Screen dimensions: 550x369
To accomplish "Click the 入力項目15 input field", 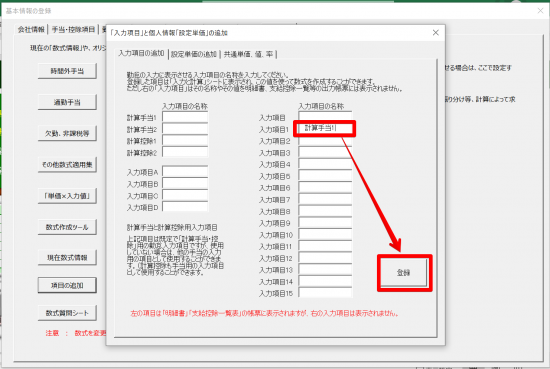I will [325, 293].
